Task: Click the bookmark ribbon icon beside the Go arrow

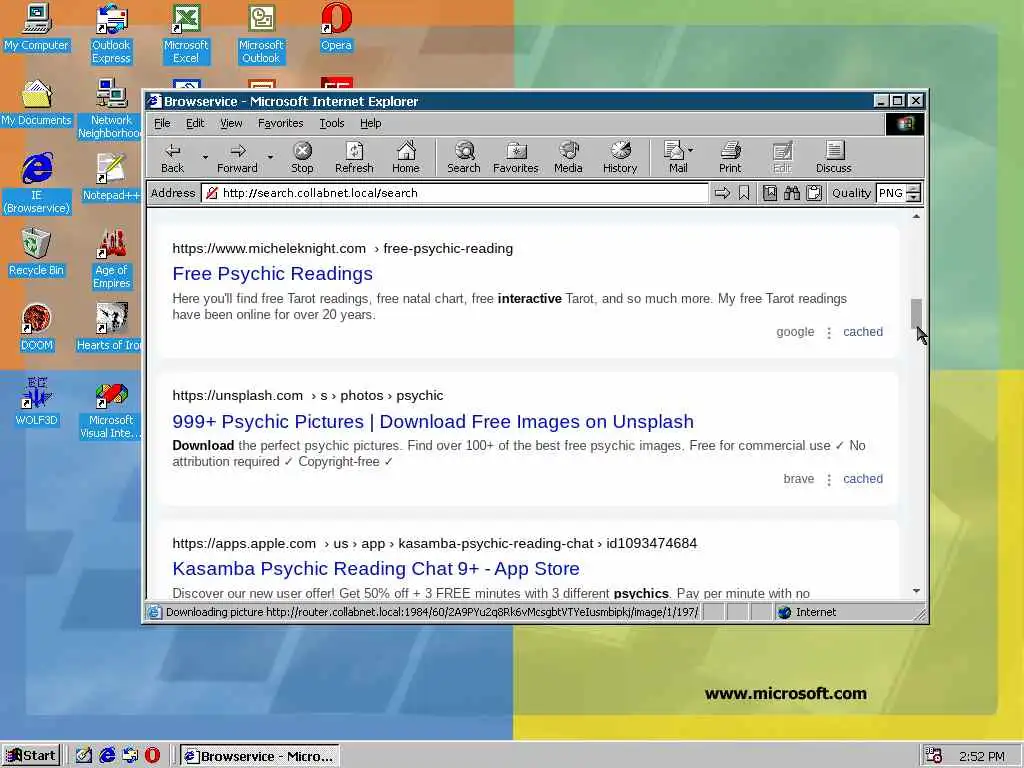Action: click(x=744, y=193)
